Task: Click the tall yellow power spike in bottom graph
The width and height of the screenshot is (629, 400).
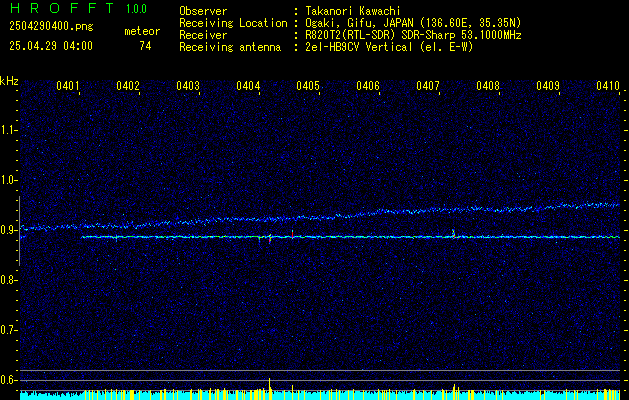Action: 270,388
